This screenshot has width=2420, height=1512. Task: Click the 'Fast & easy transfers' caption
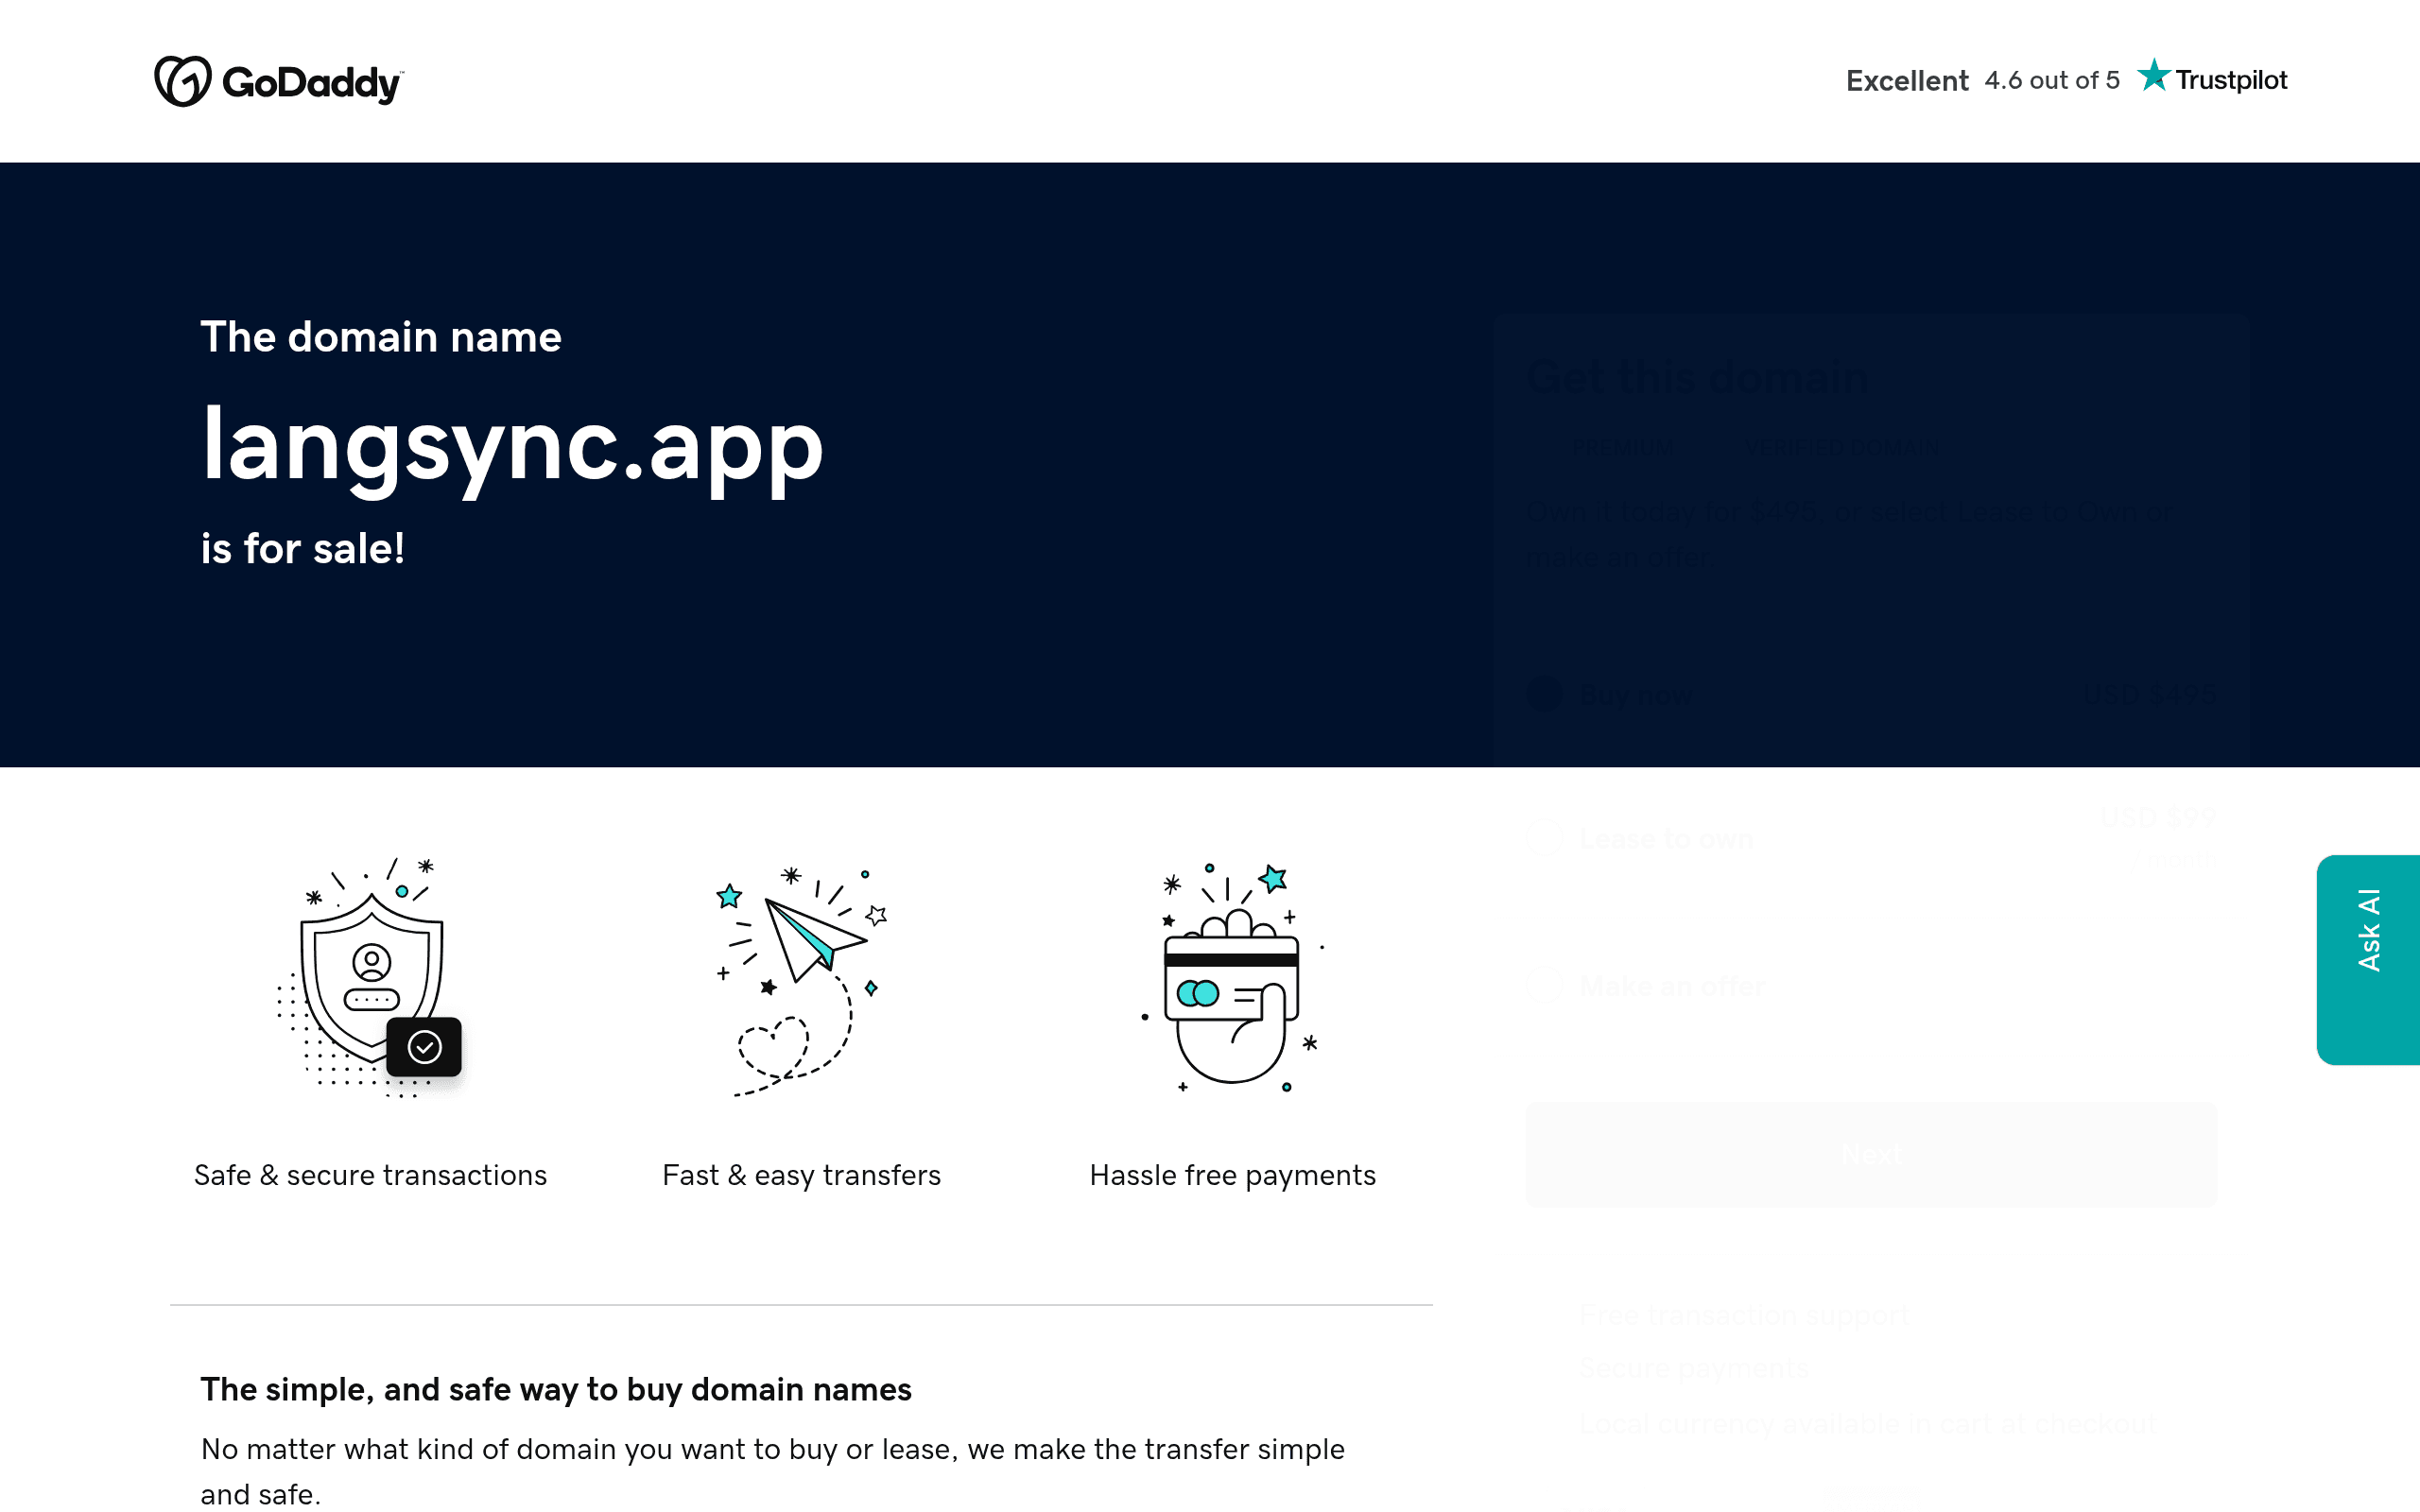(x=801, y=1175)
